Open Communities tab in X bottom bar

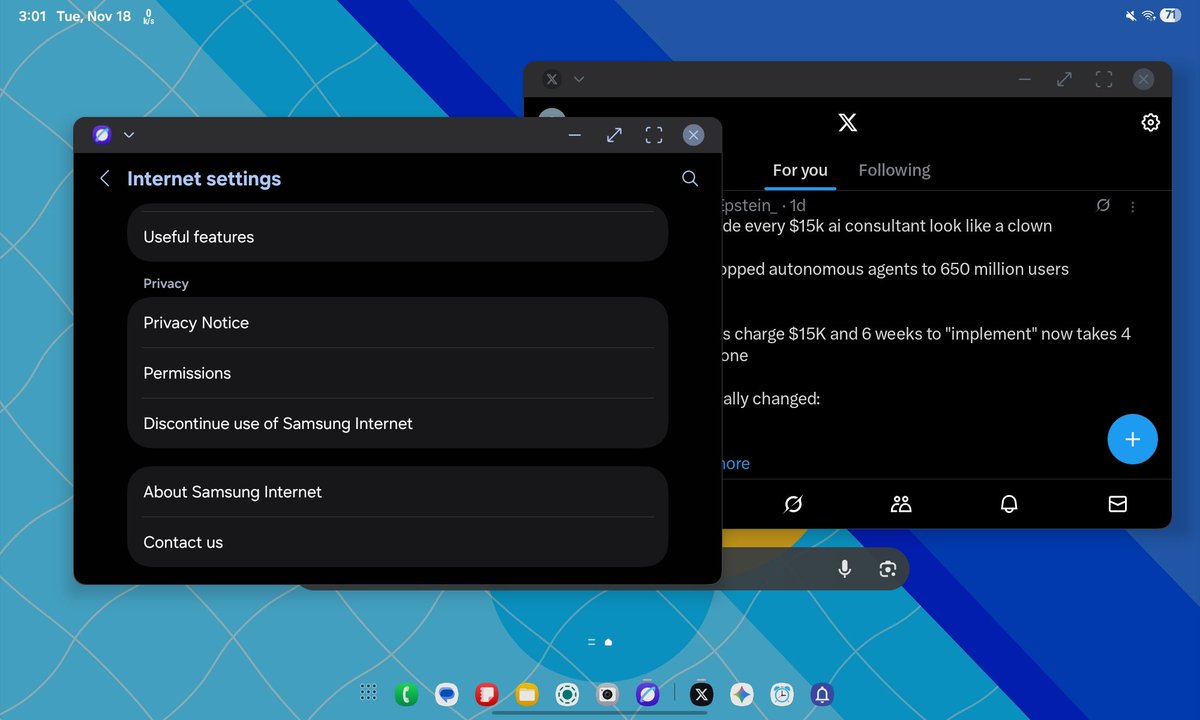[x=901, y=504]
